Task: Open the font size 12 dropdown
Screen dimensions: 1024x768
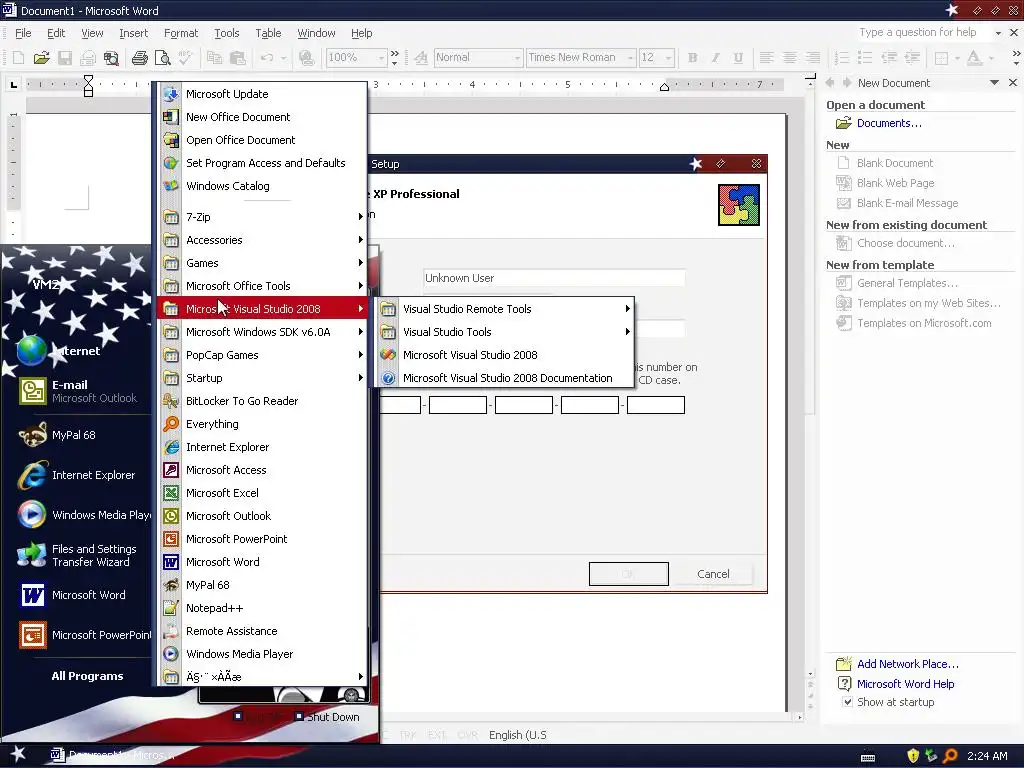Action: pyautogui.click(x=668, y=58)
